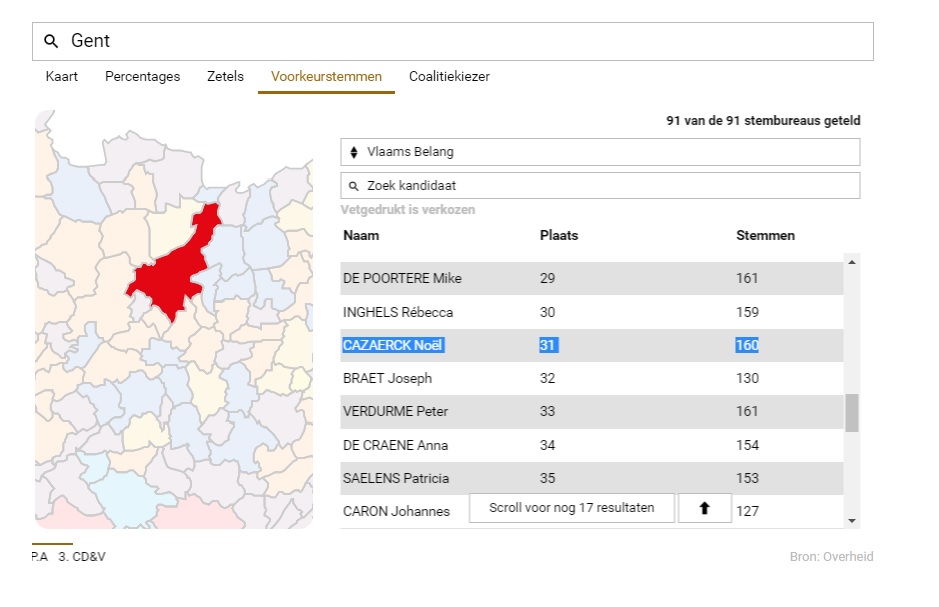Click the highlighted place number 31
This screenshot has width=939, height=607.
[548, 345]
